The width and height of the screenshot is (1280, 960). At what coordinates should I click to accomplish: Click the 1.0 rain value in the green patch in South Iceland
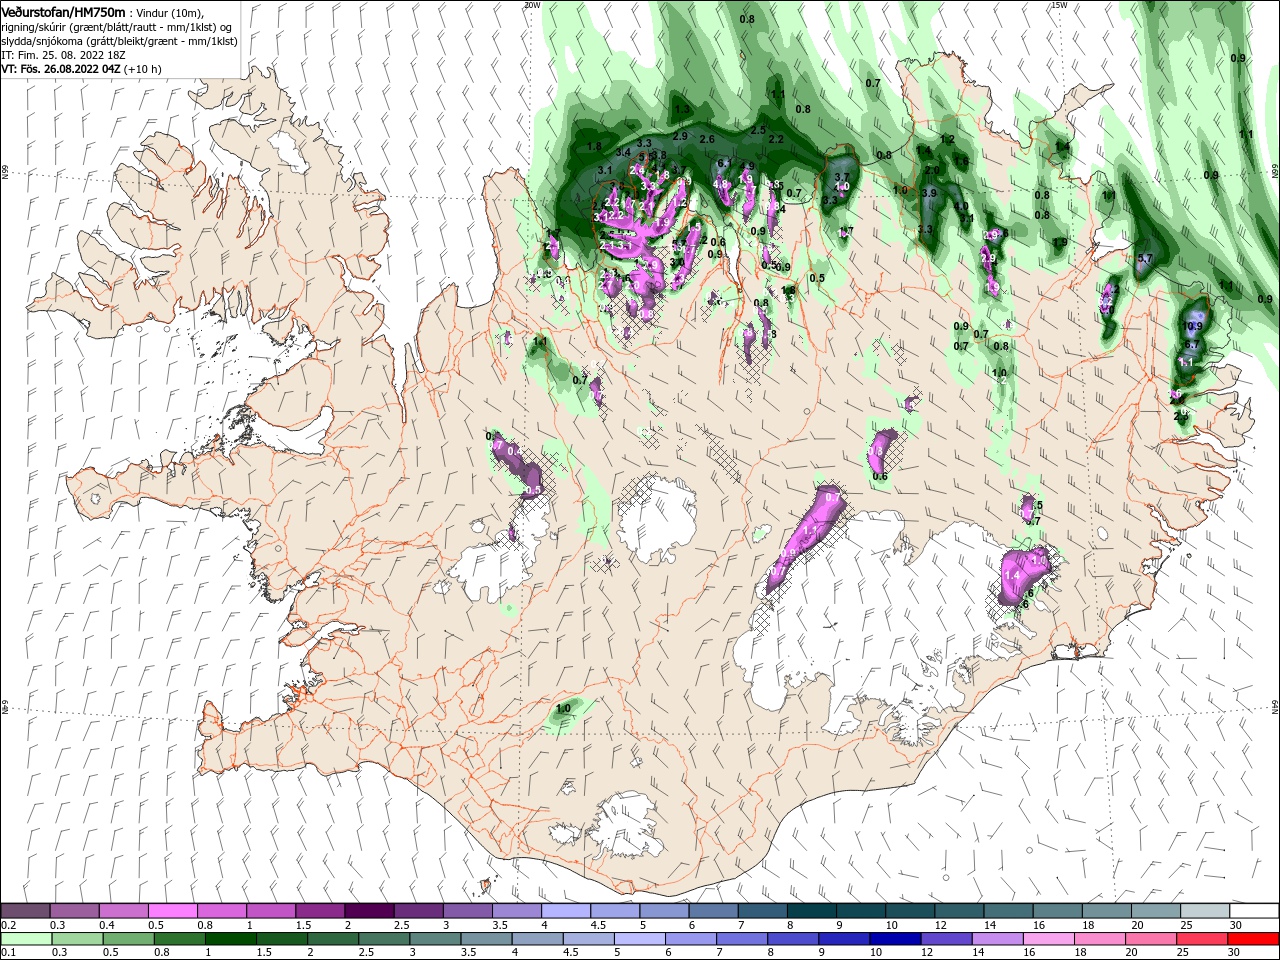[563, 708]
